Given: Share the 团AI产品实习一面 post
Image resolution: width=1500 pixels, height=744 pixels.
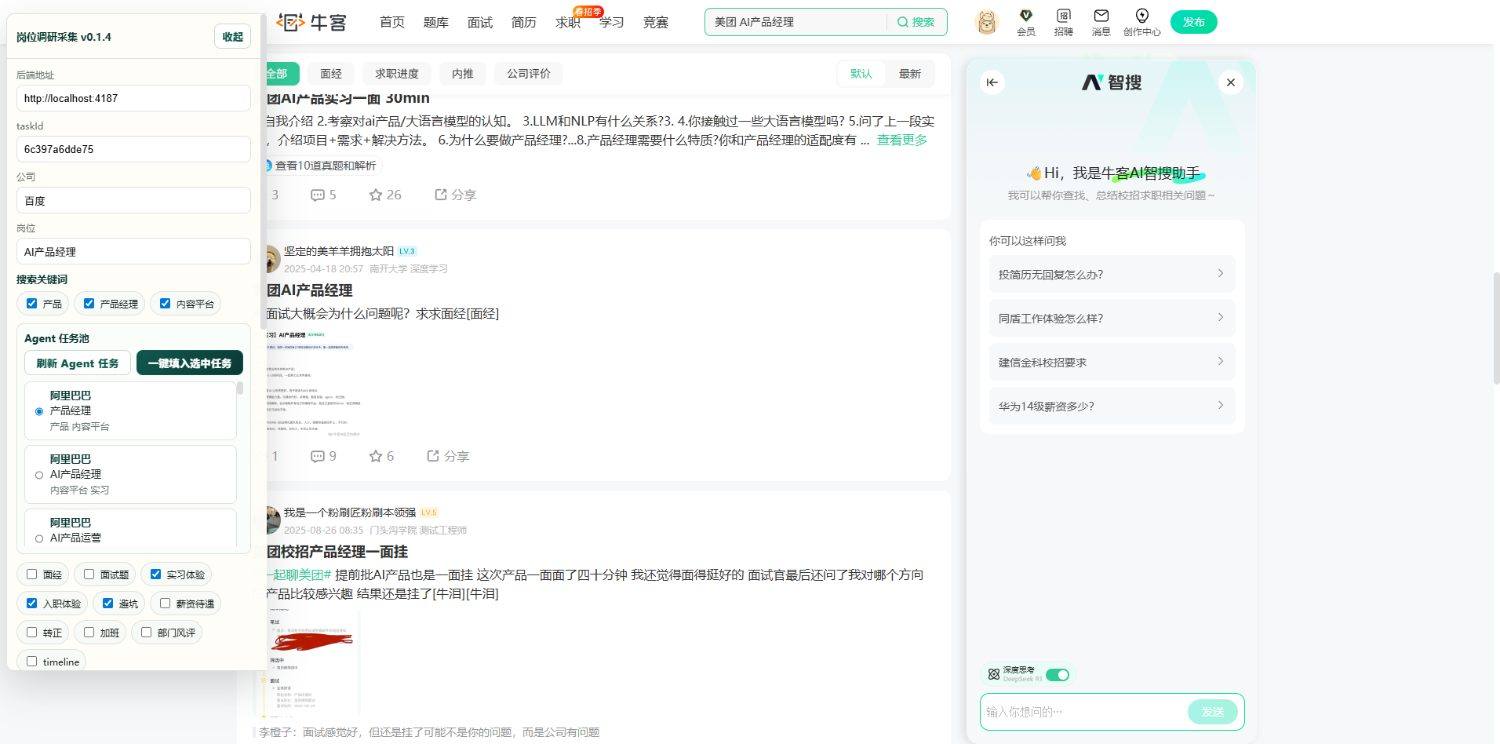Looking at the screenshot, I should pos(455,195).
